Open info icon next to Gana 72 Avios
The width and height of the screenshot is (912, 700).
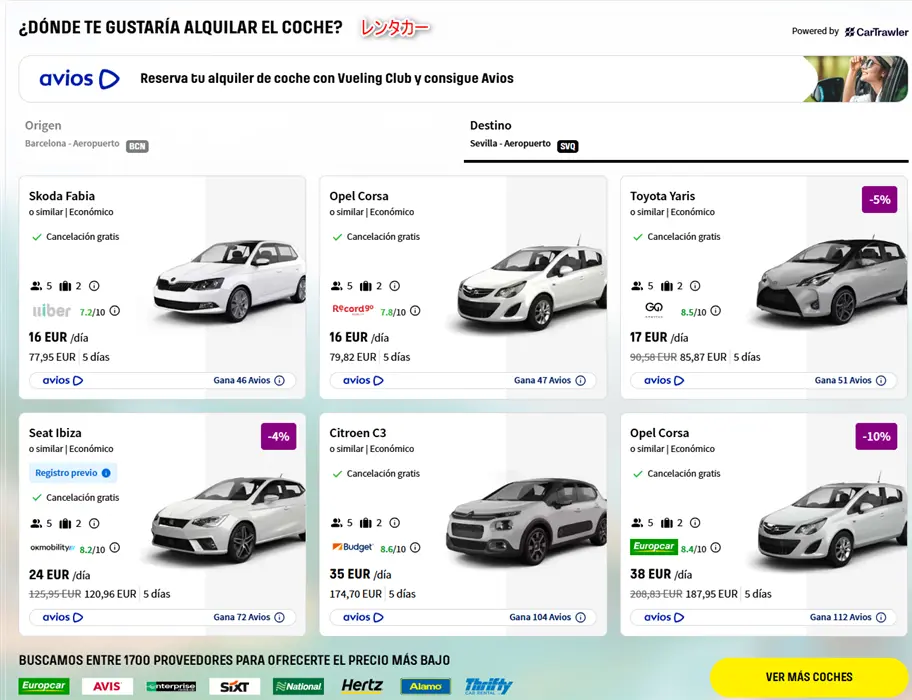pos(279,617)
